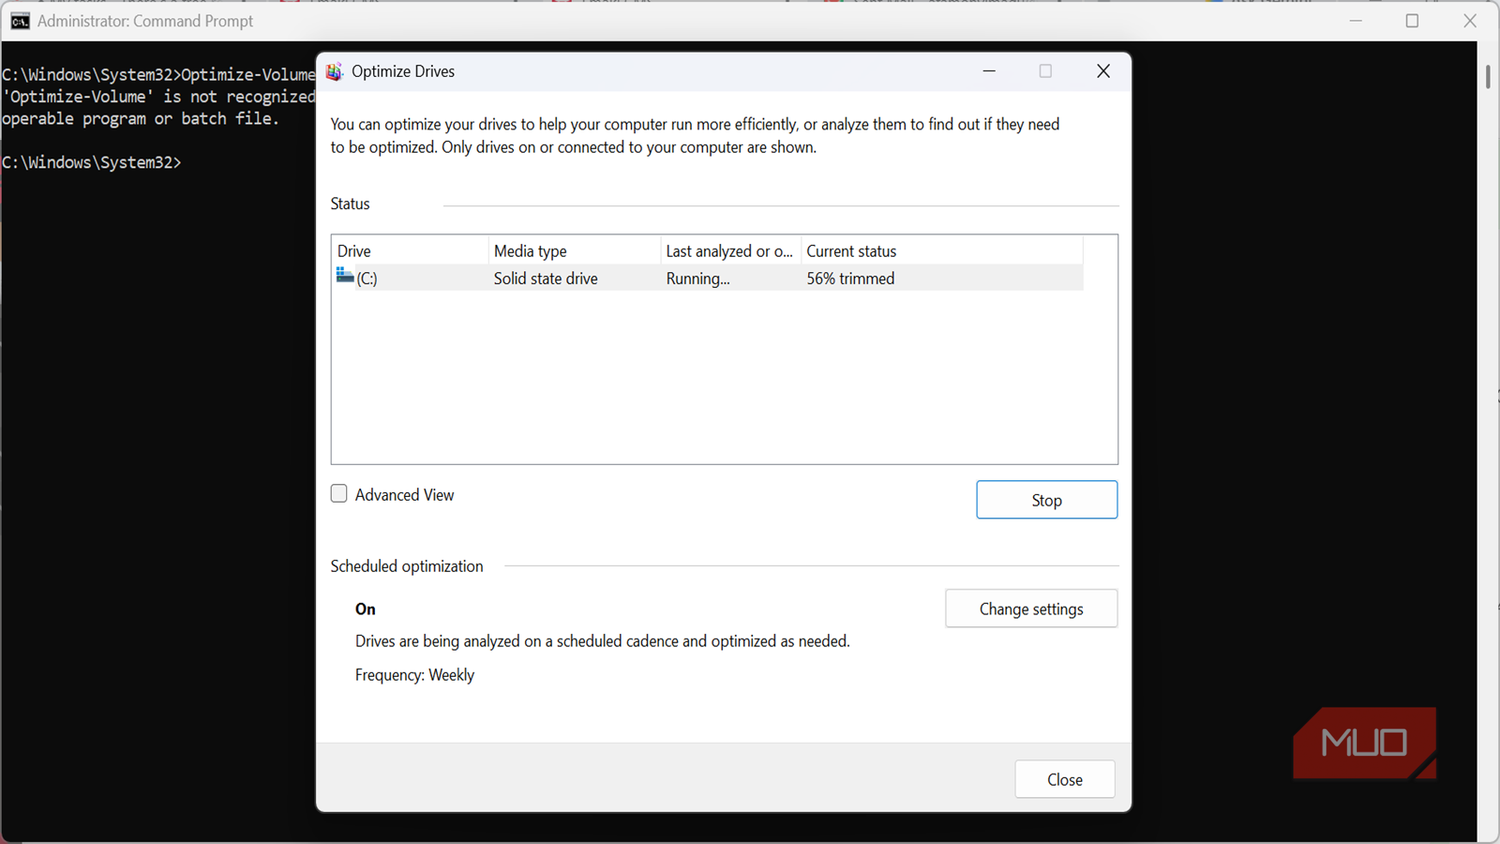Click the Command Prompt vertical scrollbar thumb
The height and width of the screenshot is (844, 1500).
tap(1488, 76)
